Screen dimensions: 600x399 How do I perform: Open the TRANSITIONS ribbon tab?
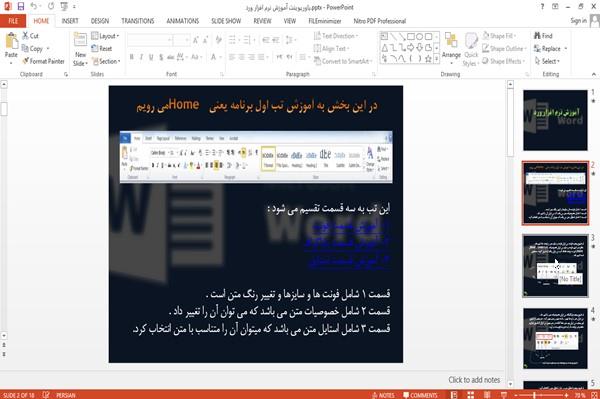point(138,21)
